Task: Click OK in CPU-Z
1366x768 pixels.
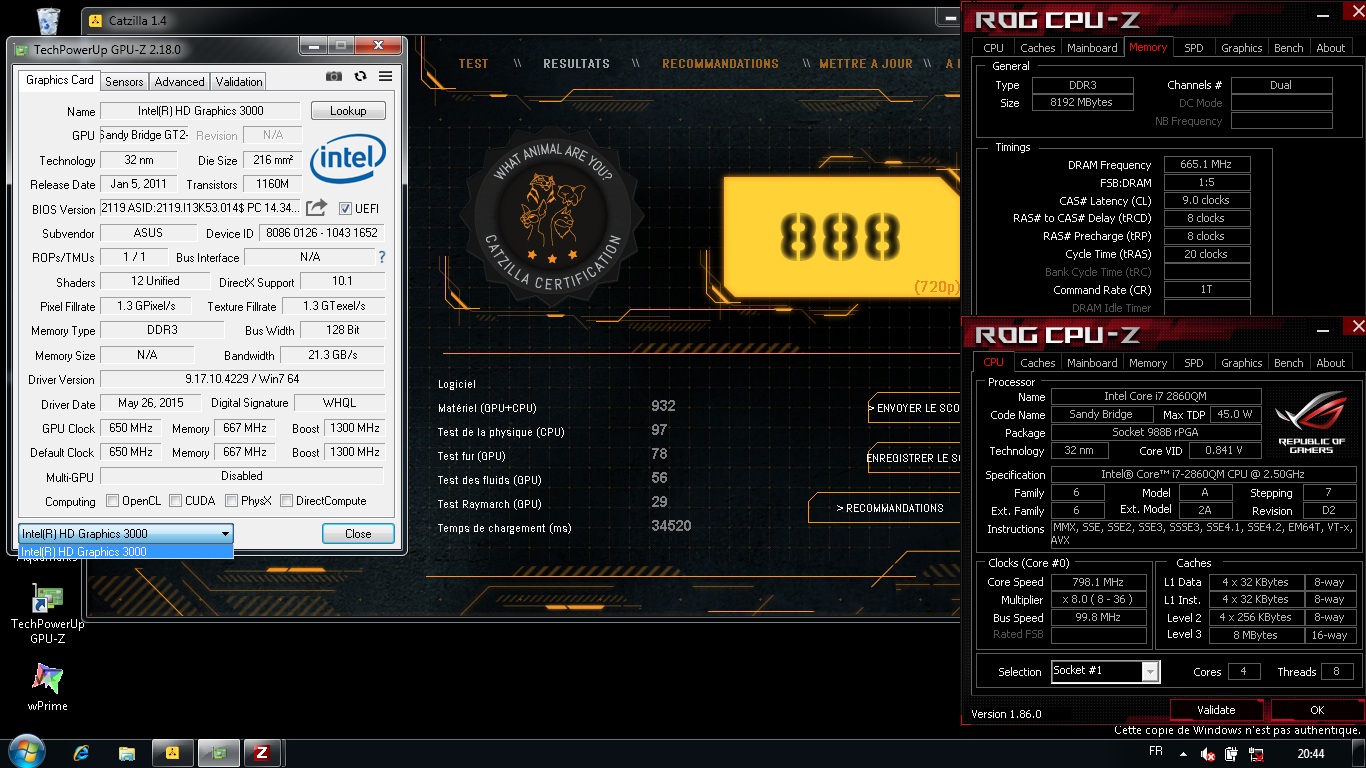Action: [x=1317, y=710]
